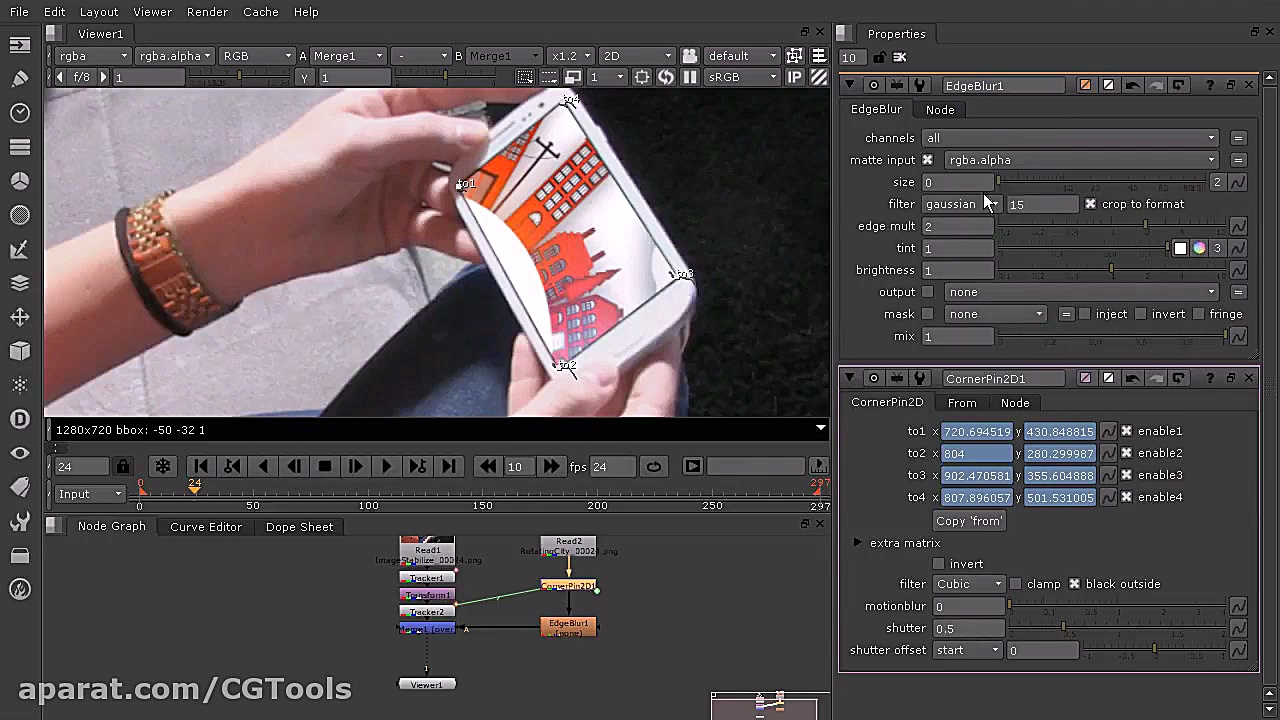Screen dimensions: 1280x720
Task: Open the Draw nodes toolbar menu
Action: pyautogui.click(x=20, y=79)
